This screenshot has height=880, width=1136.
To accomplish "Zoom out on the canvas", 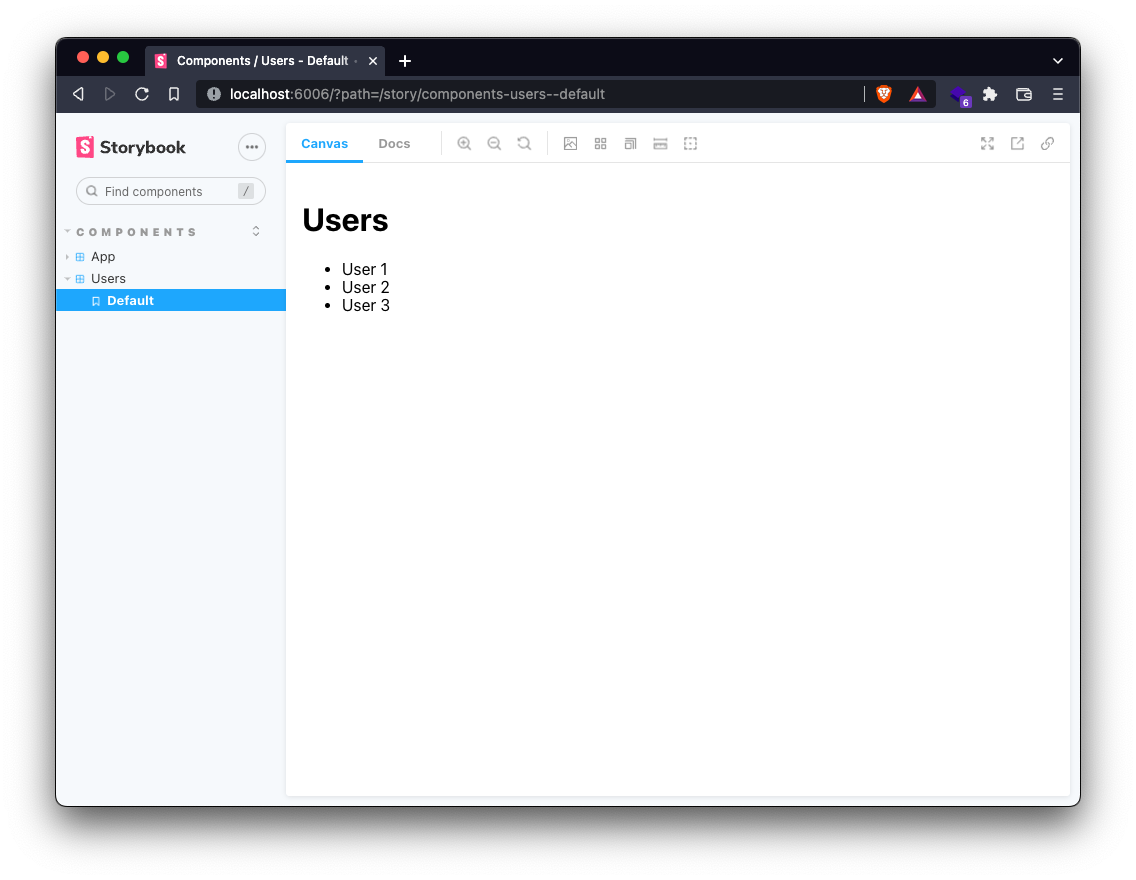I will click(494, 143).
